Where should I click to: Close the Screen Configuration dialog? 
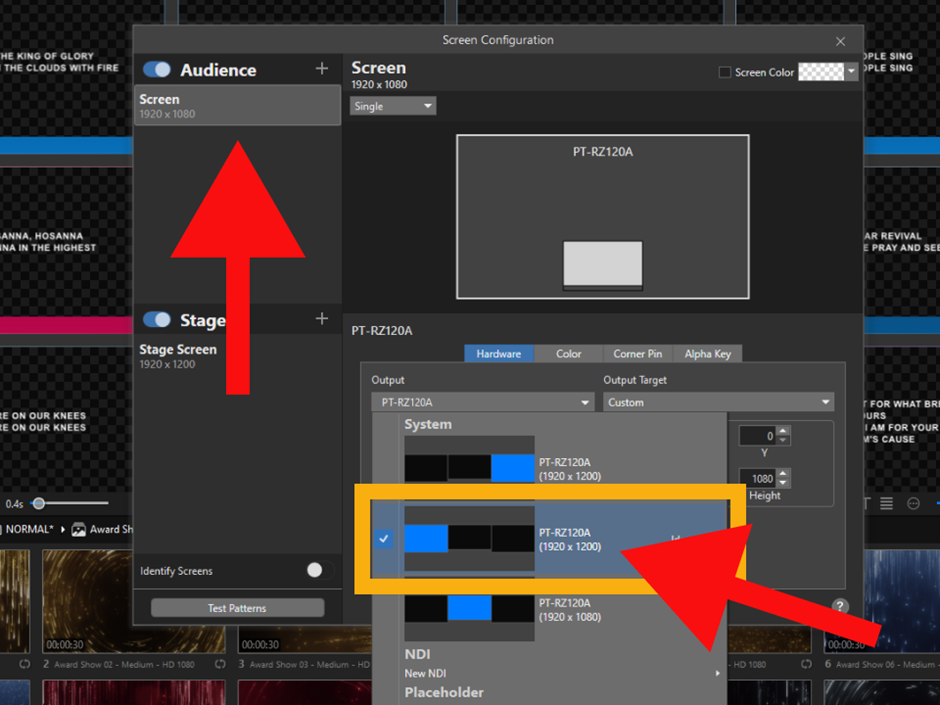(840, 41)
